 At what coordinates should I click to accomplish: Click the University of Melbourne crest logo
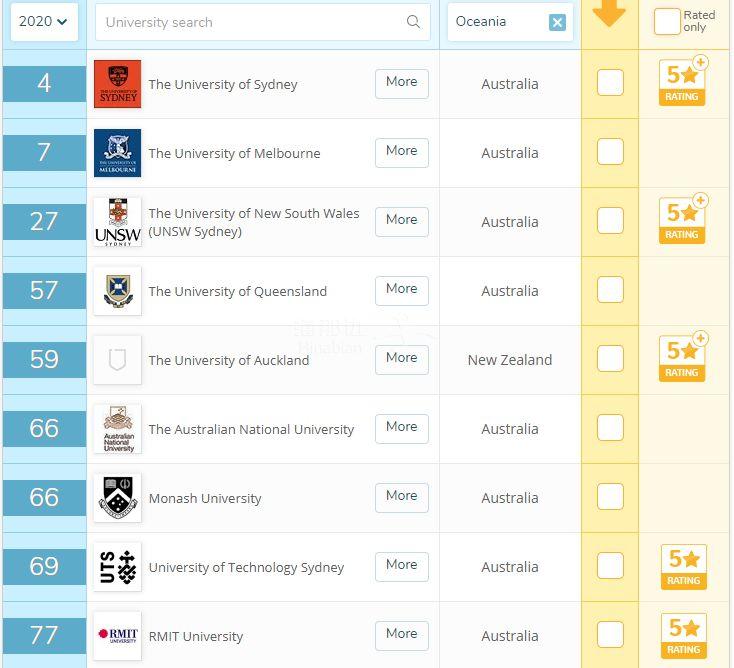point(117,153)
